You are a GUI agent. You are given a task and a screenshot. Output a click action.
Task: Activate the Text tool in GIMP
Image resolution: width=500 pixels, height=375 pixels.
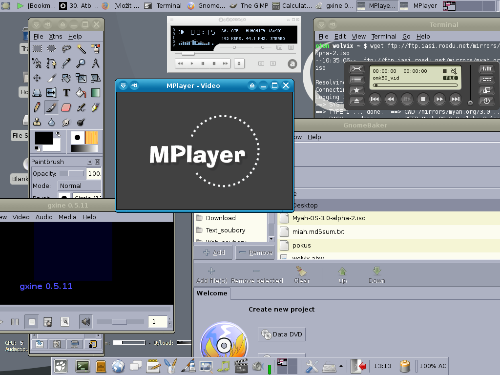tap(66, 93)
